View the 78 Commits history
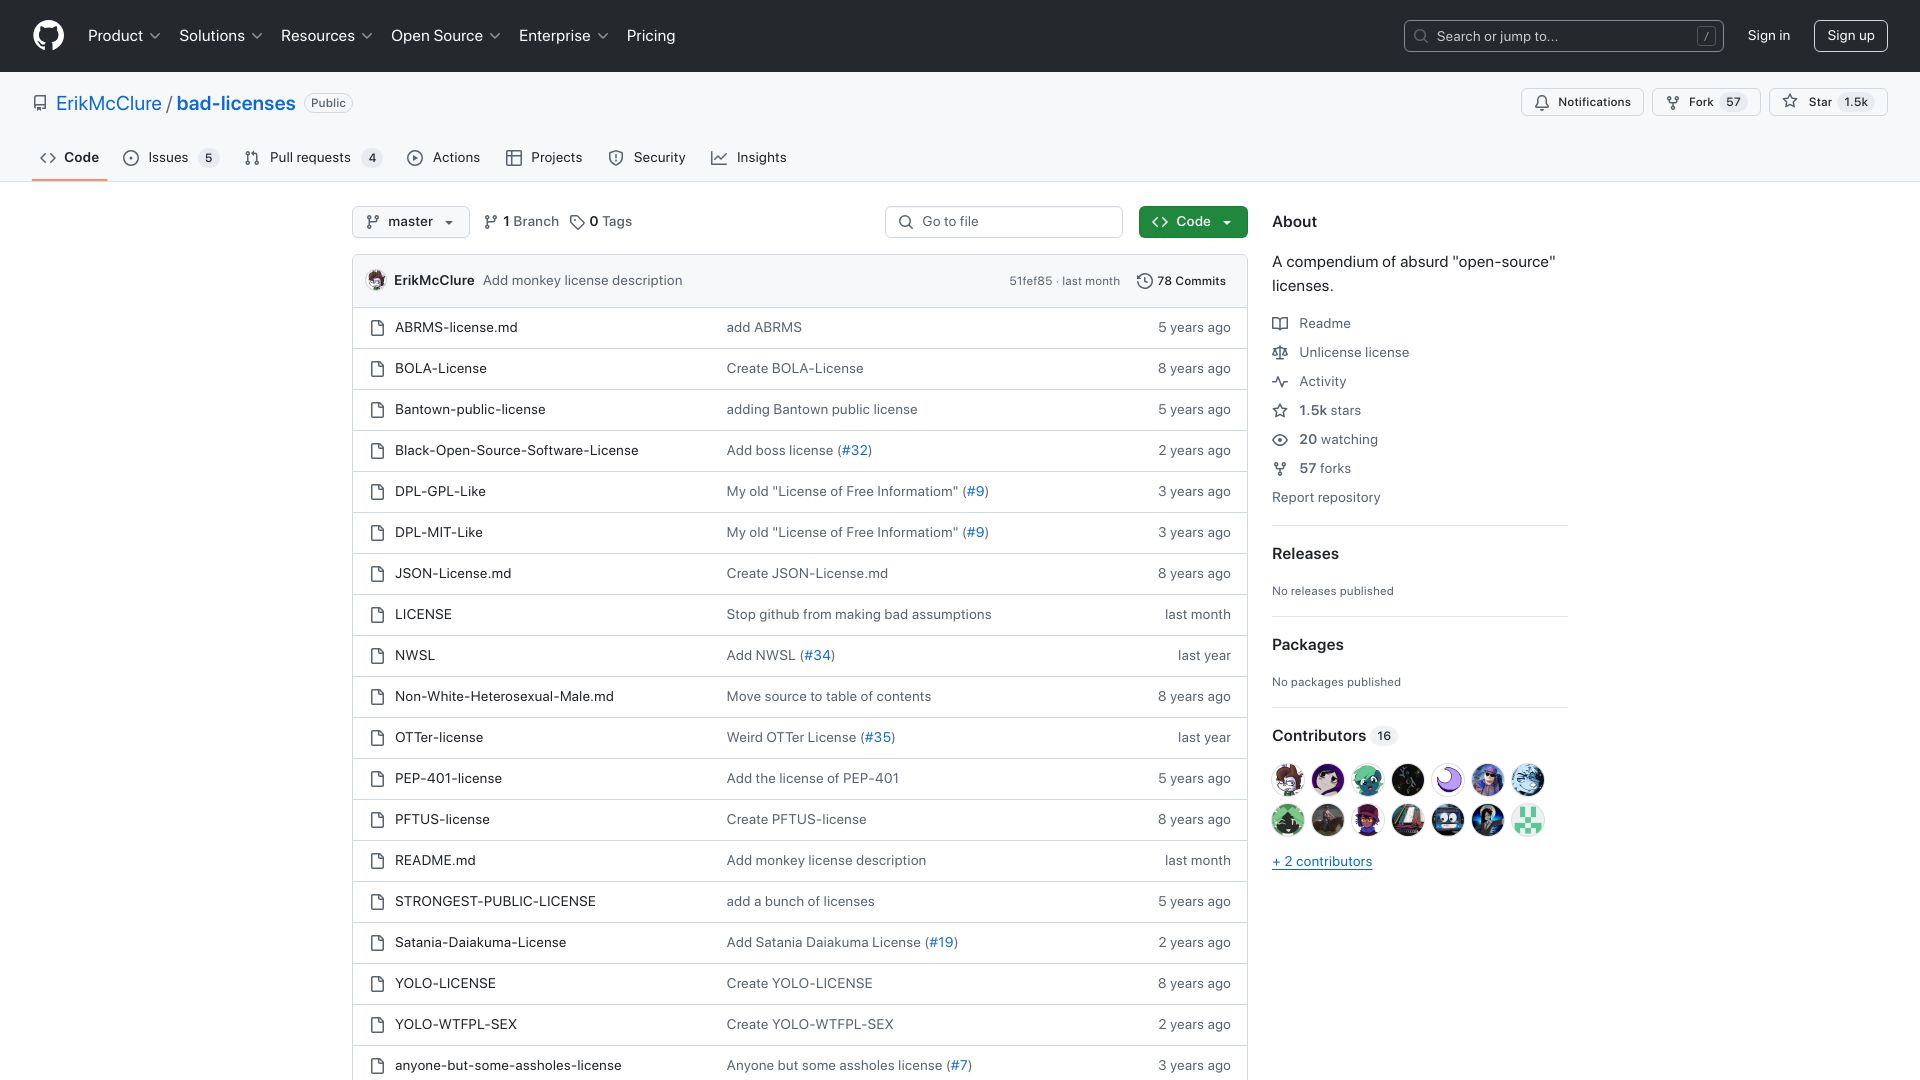The height and width of the screenshot is (1080, 1920). [x=1181, y=281]
